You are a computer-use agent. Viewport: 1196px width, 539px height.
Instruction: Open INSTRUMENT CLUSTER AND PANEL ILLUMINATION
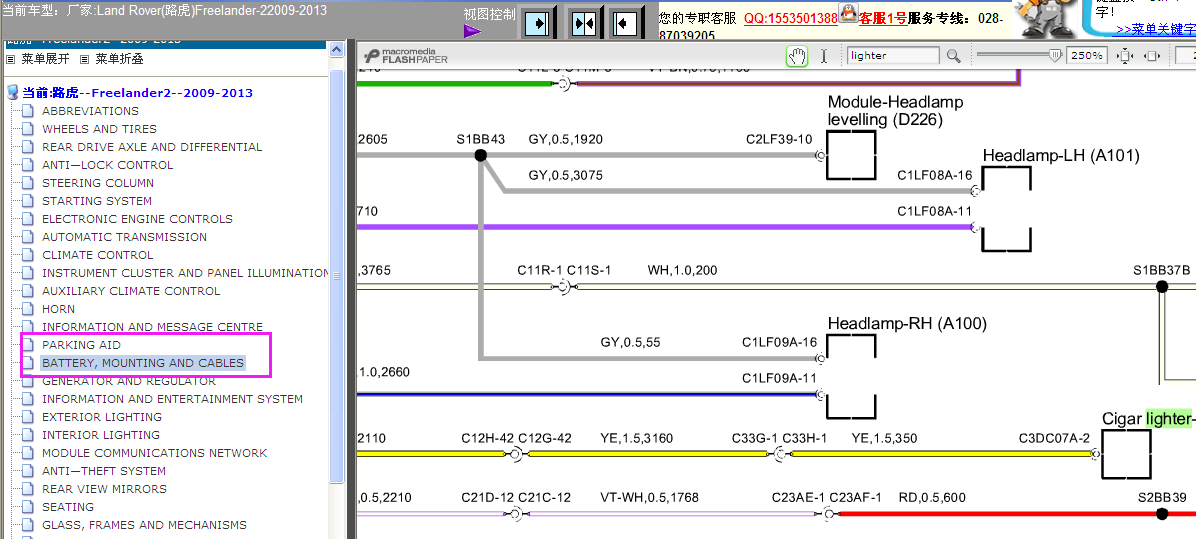tap(185, 273)
